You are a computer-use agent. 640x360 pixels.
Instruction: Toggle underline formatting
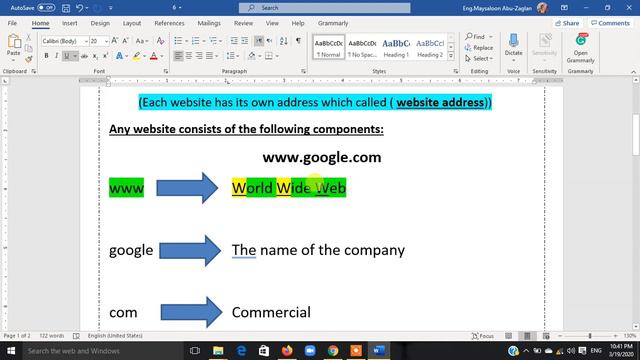click(67, 56)
